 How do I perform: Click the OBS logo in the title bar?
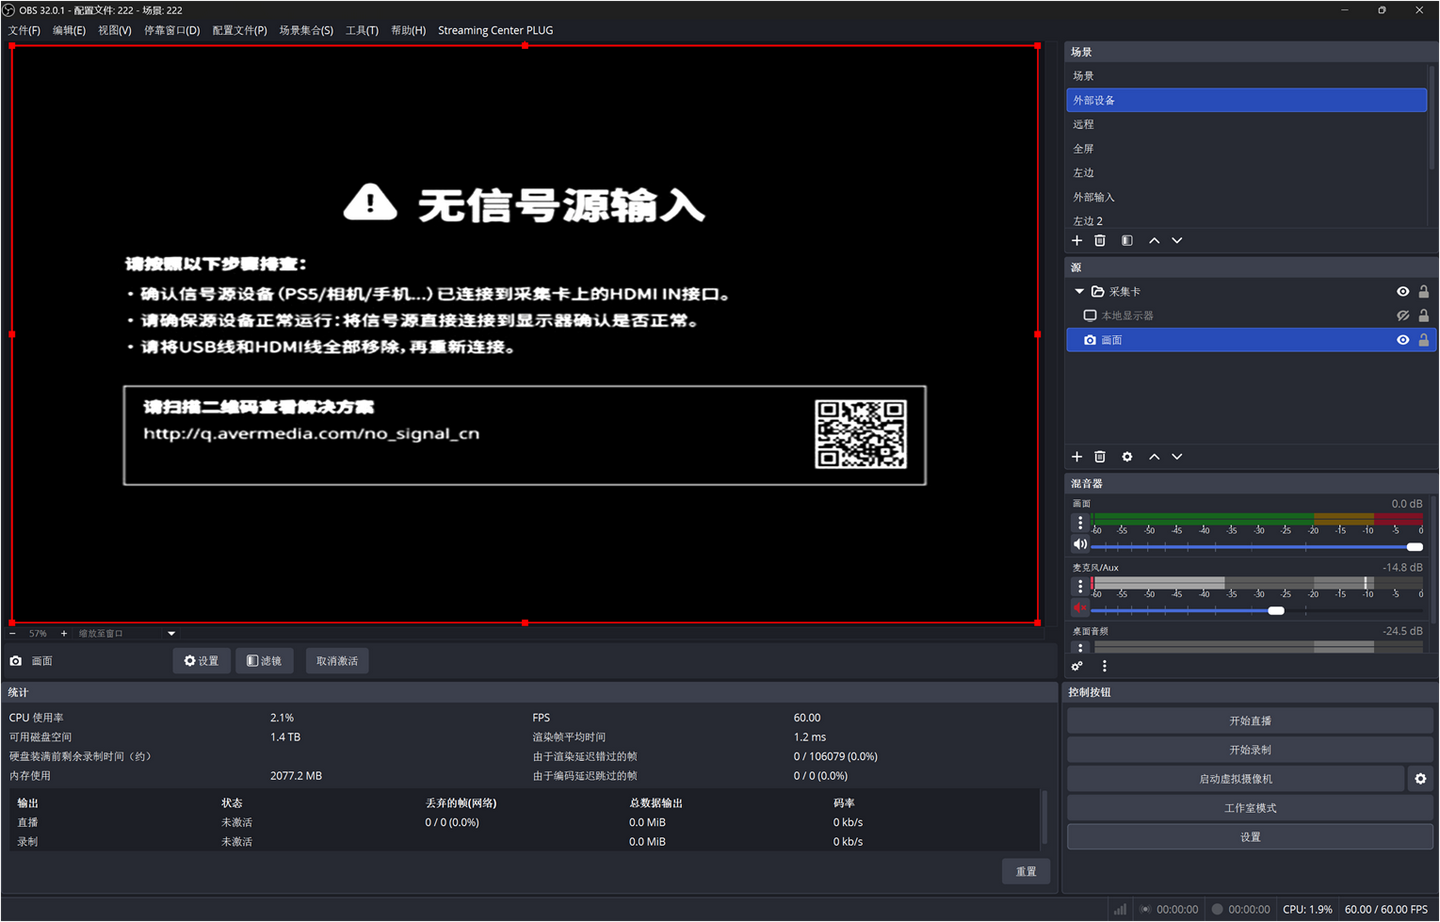[9, 10]
